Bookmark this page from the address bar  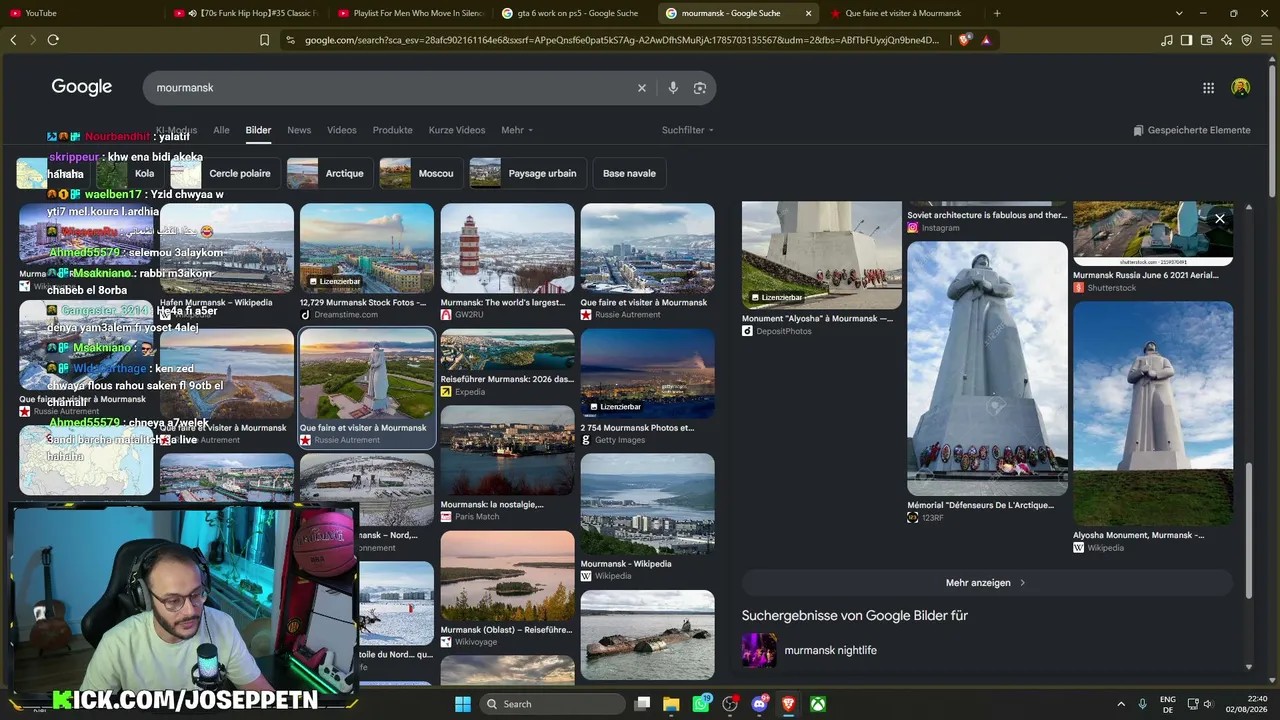pos(264,40)
